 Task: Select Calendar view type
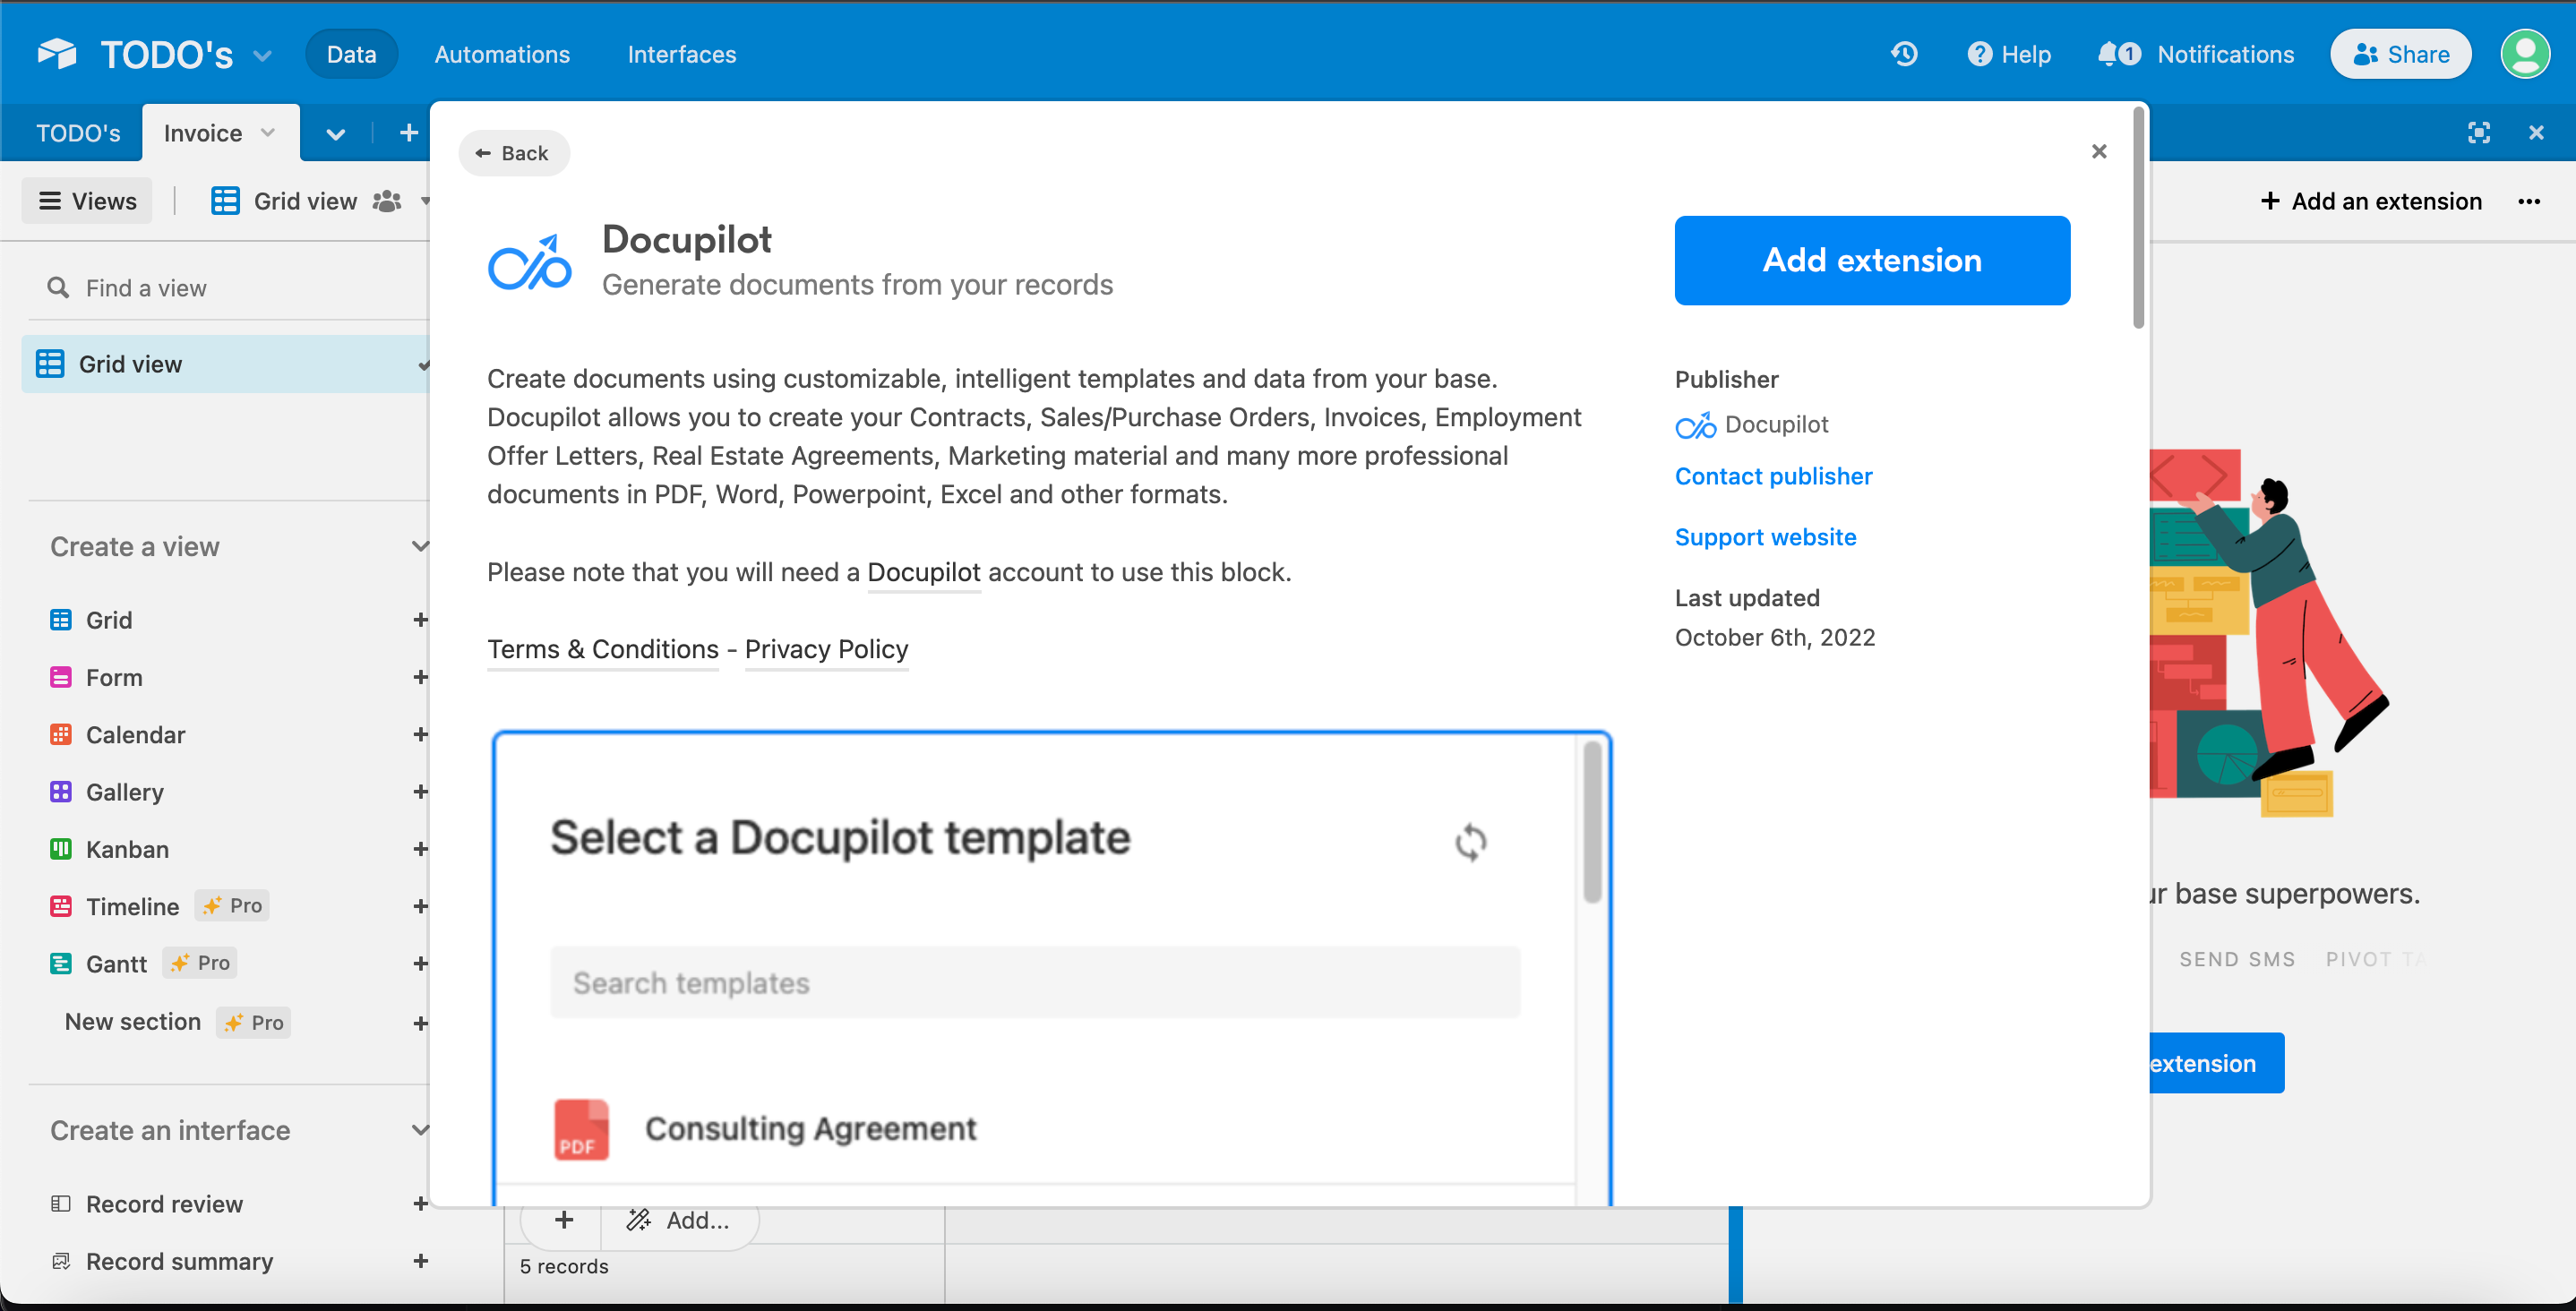[135, 734]
